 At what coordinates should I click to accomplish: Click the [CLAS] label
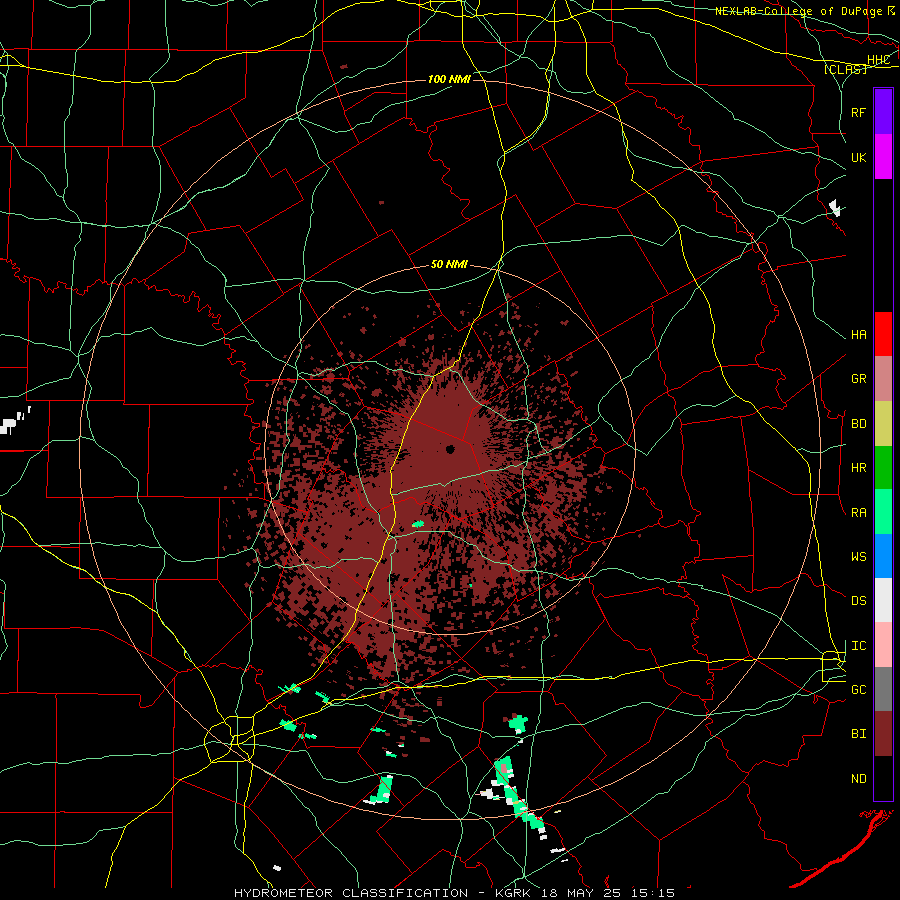coord(845,69)
